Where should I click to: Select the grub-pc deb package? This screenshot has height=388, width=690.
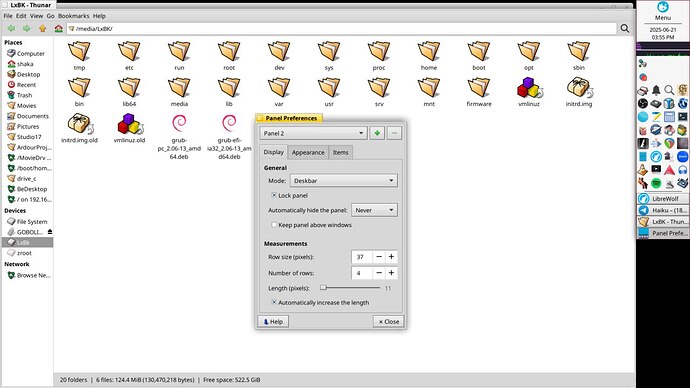[x=179, y=137]
